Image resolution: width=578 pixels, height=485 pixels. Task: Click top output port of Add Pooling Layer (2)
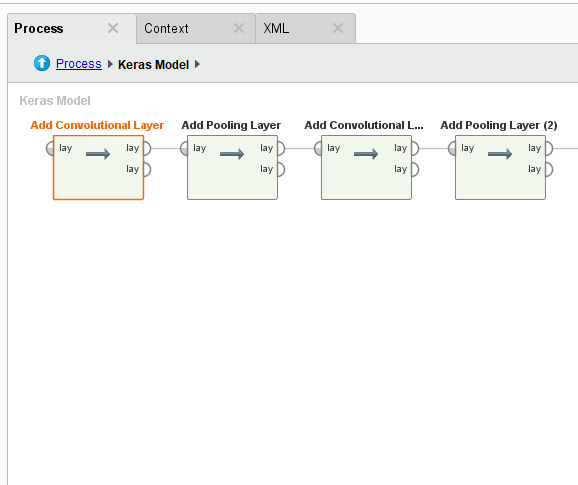[549, 149]
